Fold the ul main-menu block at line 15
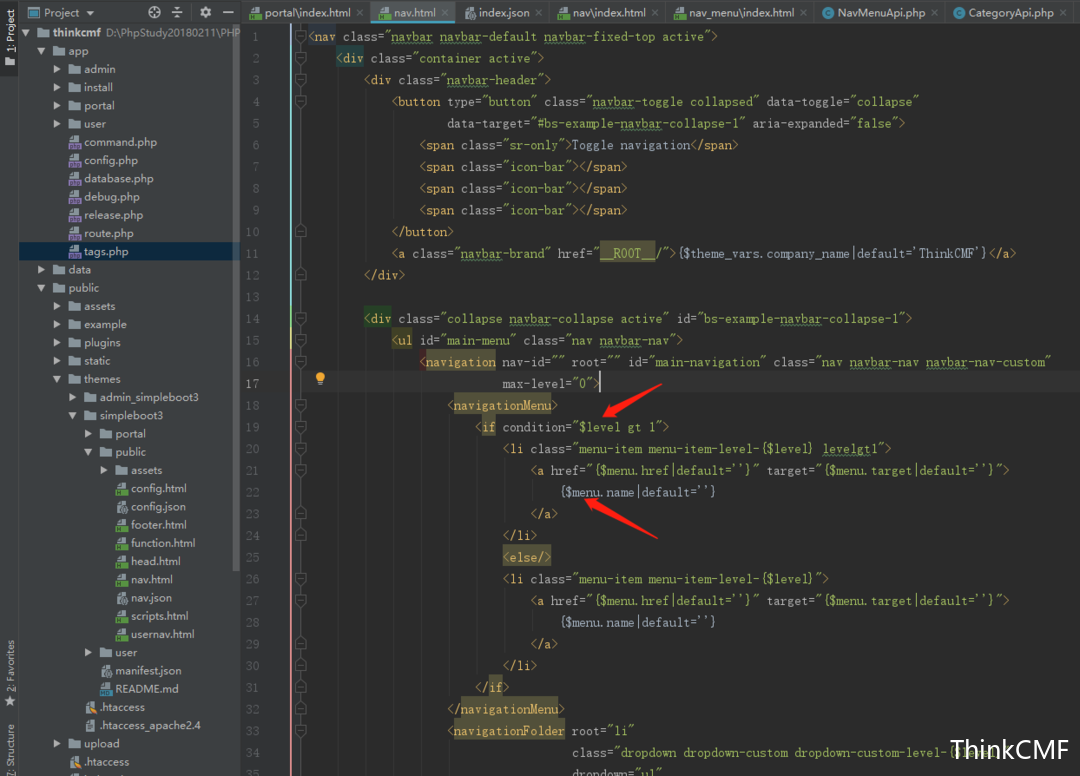1080x776 pixels. 301,340
